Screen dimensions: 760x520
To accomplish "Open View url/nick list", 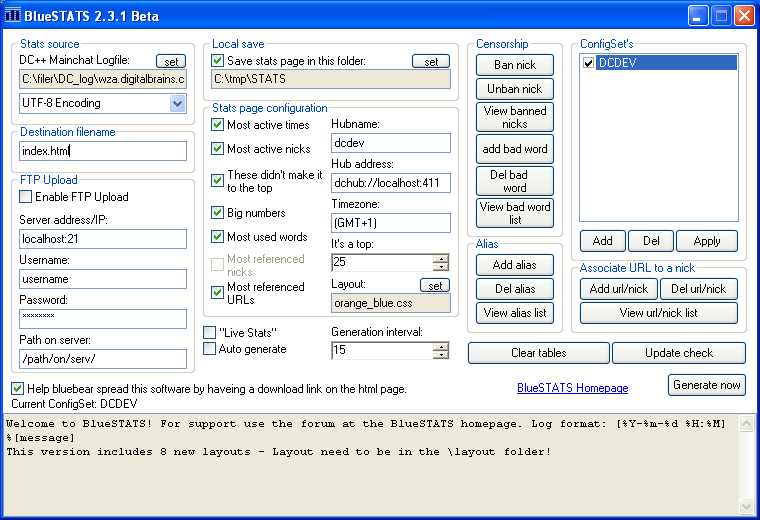I will click(659, 313).
